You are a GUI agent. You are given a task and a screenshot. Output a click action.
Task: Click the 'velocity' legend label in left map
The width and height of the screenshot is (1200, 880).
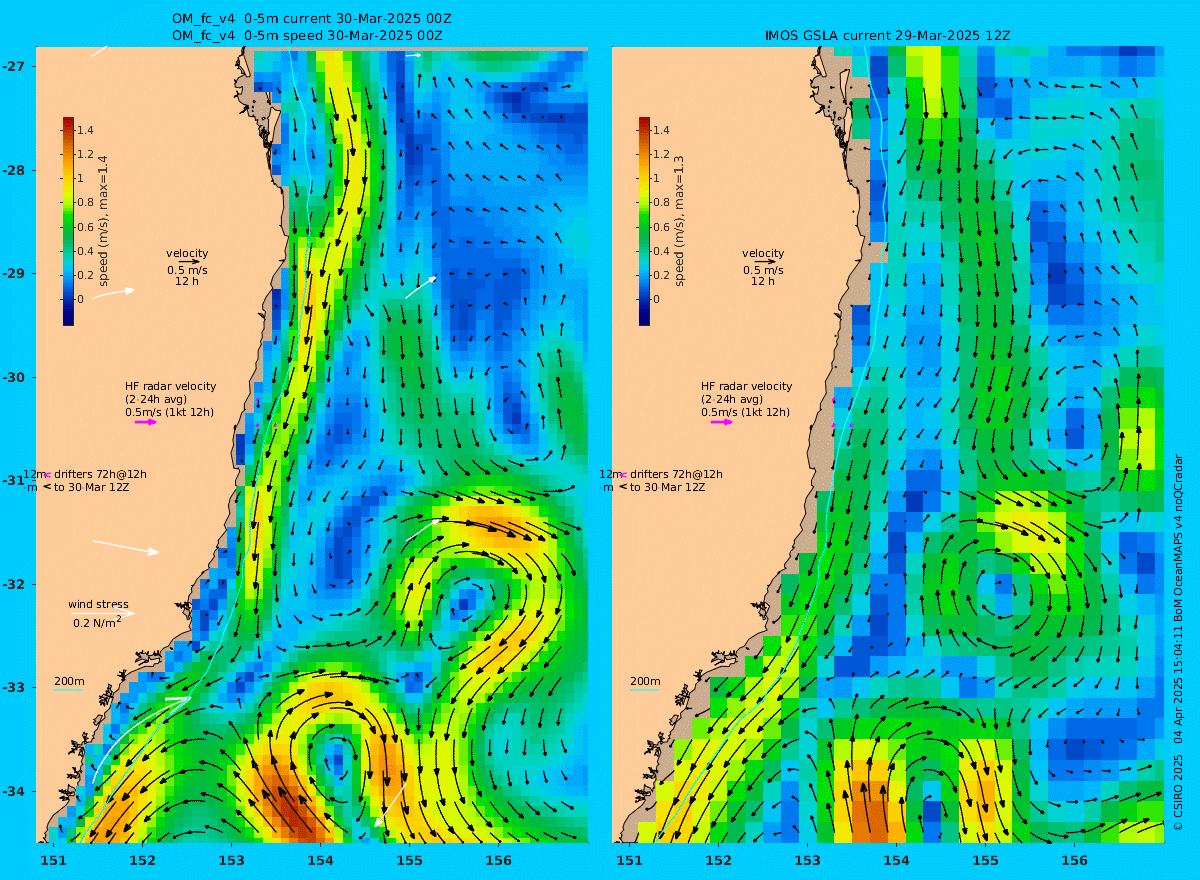point(187,253)
